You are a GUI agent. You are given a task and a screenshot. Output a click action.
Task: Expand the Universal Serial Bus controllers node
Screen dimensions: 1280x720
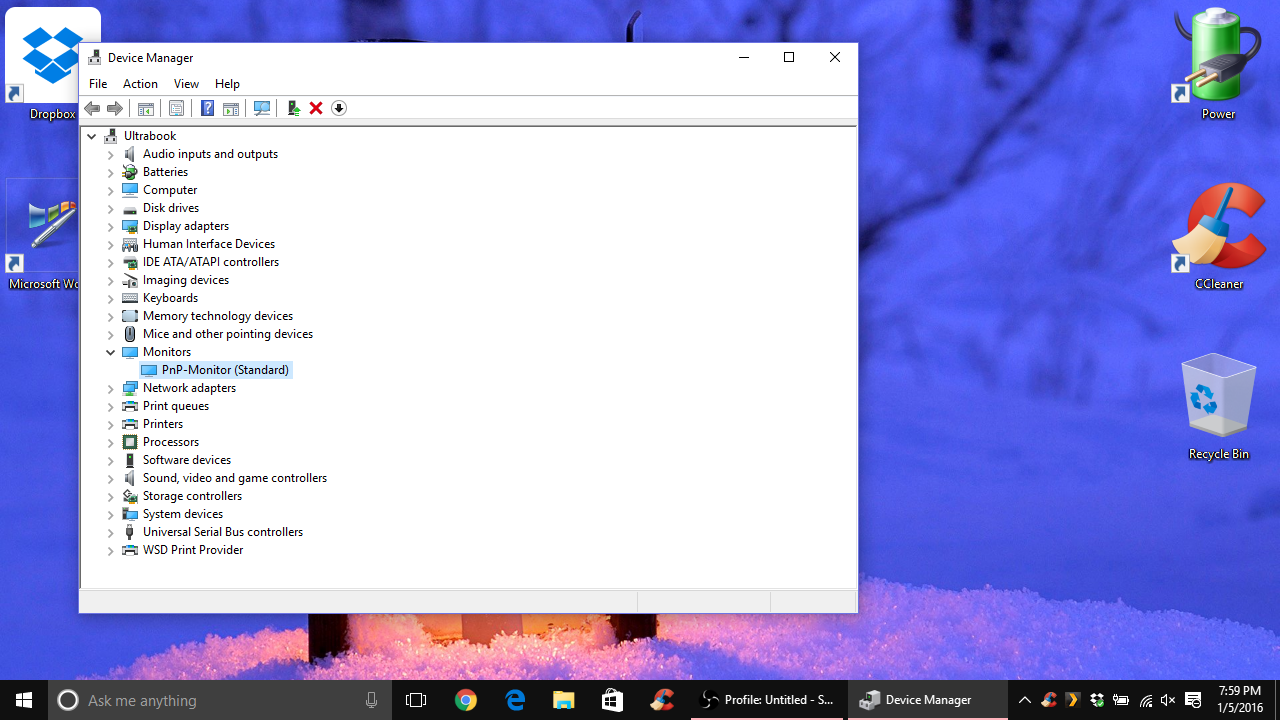point(111,532)
